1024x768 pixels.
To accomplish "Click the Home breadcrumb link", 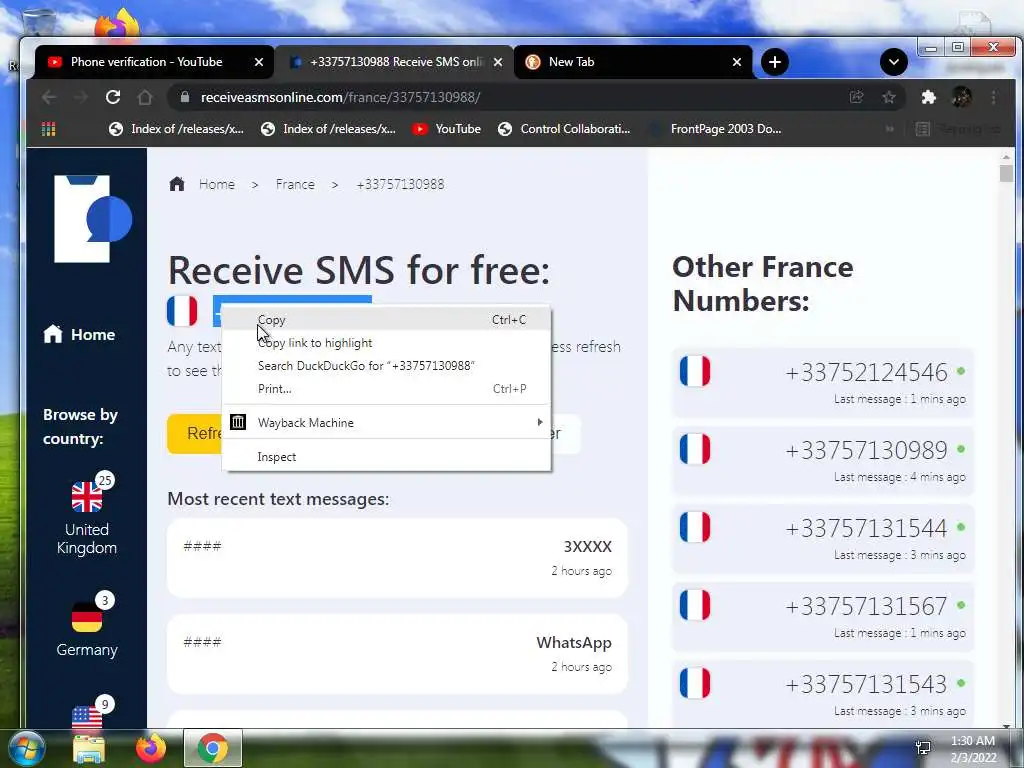I will tap(217, 184).
